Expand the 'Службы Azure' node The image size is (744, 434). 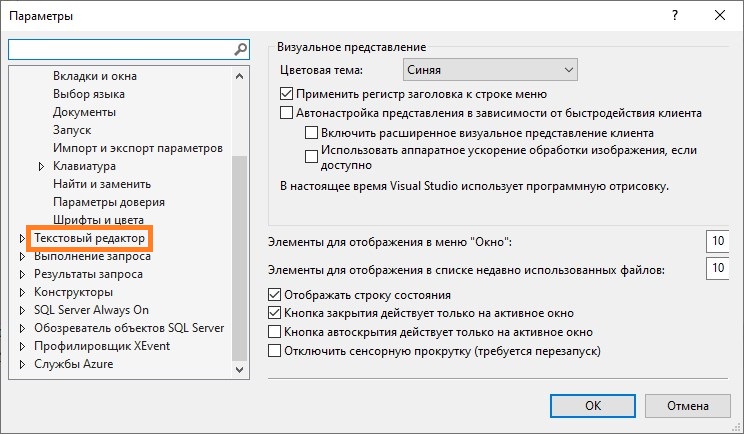click(x=23, y=365)
